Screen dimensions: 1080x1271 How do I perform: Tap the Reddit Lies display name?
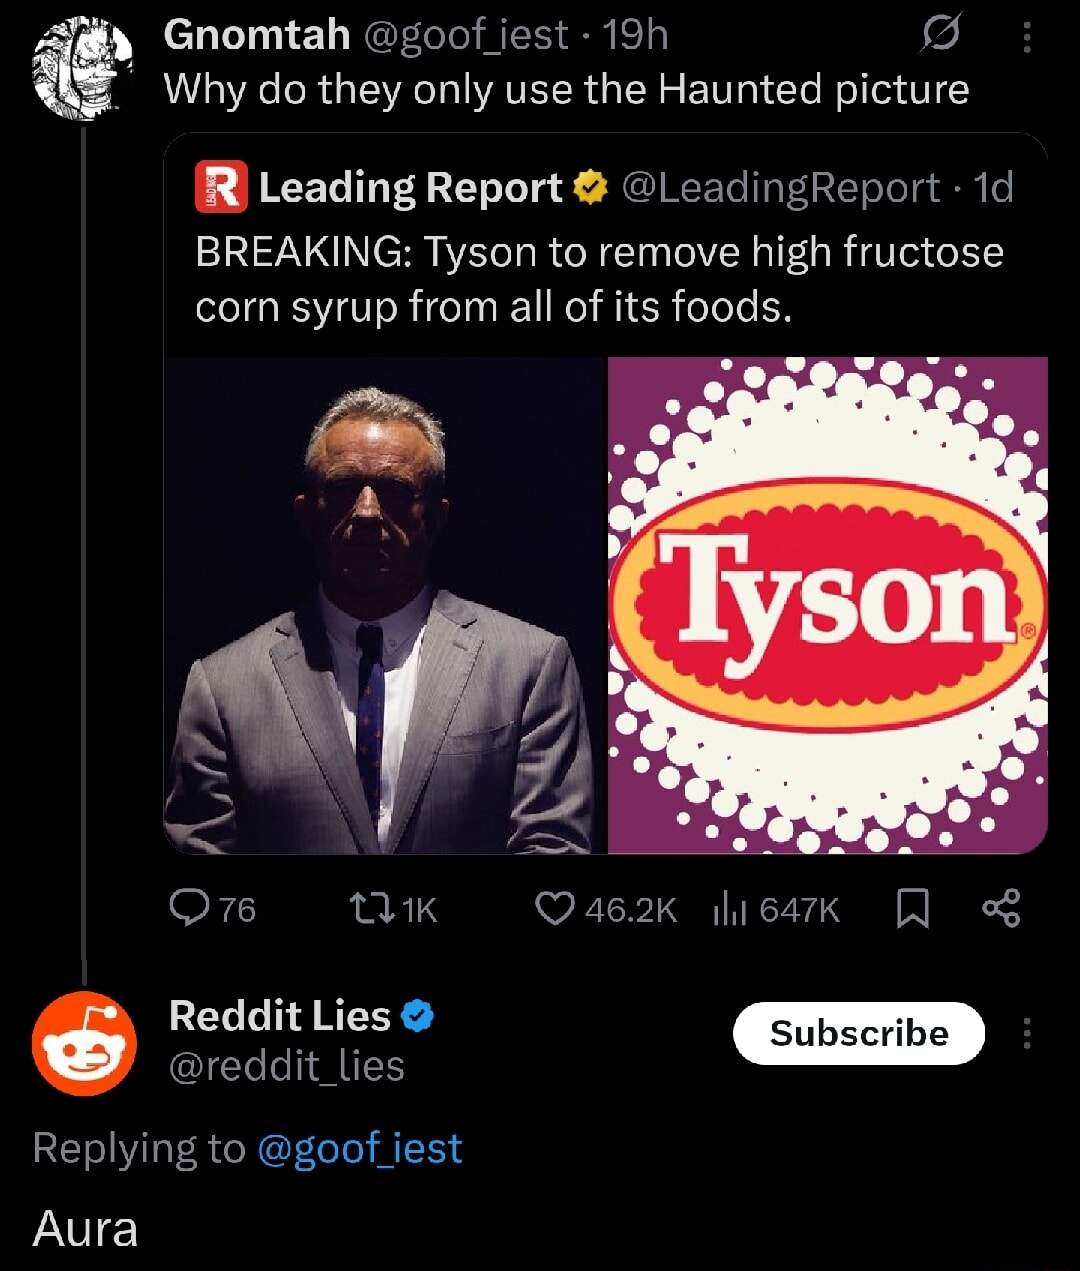click(x=280, y=1016)
